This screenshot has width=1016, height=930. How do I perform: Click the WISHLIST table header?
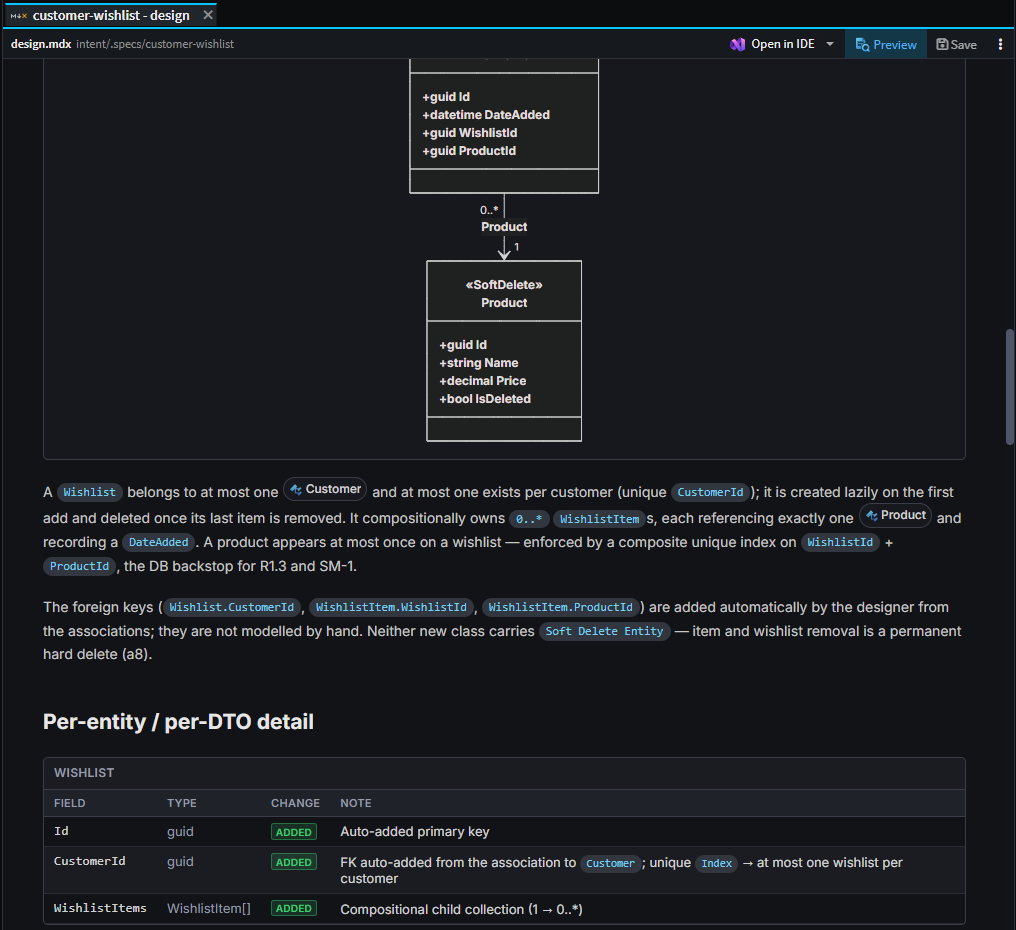(84, 773)
